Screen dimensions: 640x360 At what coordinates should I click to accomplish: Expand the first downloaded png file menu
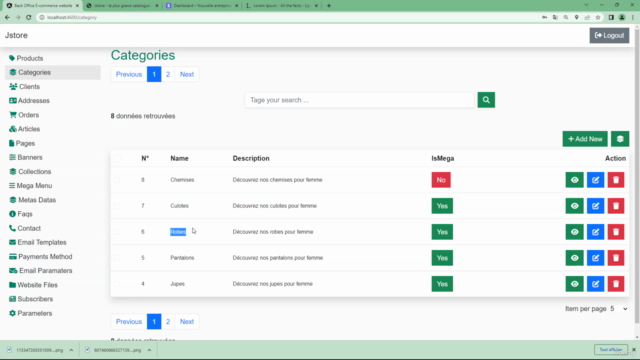pyautogui.click(x=71, y=350)
